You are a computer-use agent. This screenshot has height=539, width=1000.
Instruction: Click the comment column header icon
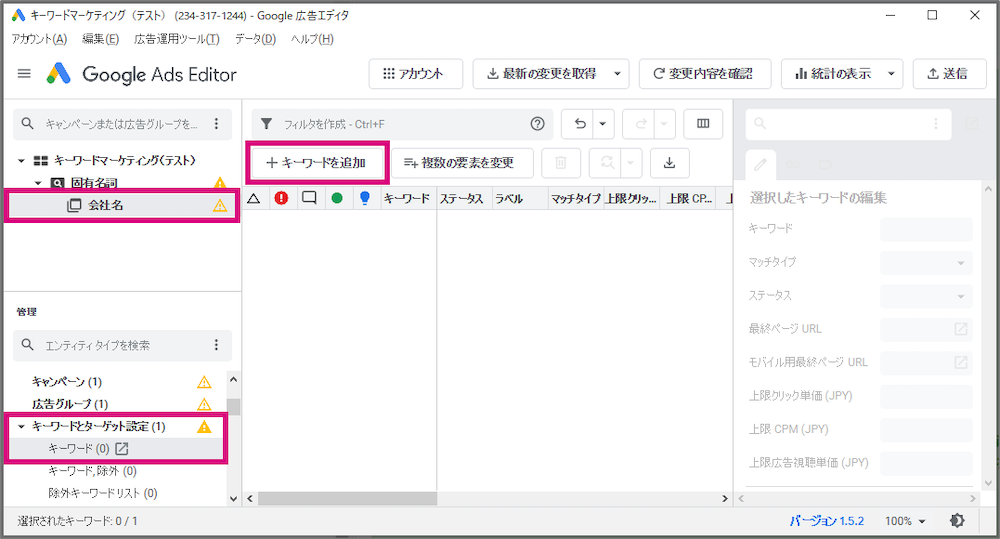pyautogui.click(x=309, y=198)
